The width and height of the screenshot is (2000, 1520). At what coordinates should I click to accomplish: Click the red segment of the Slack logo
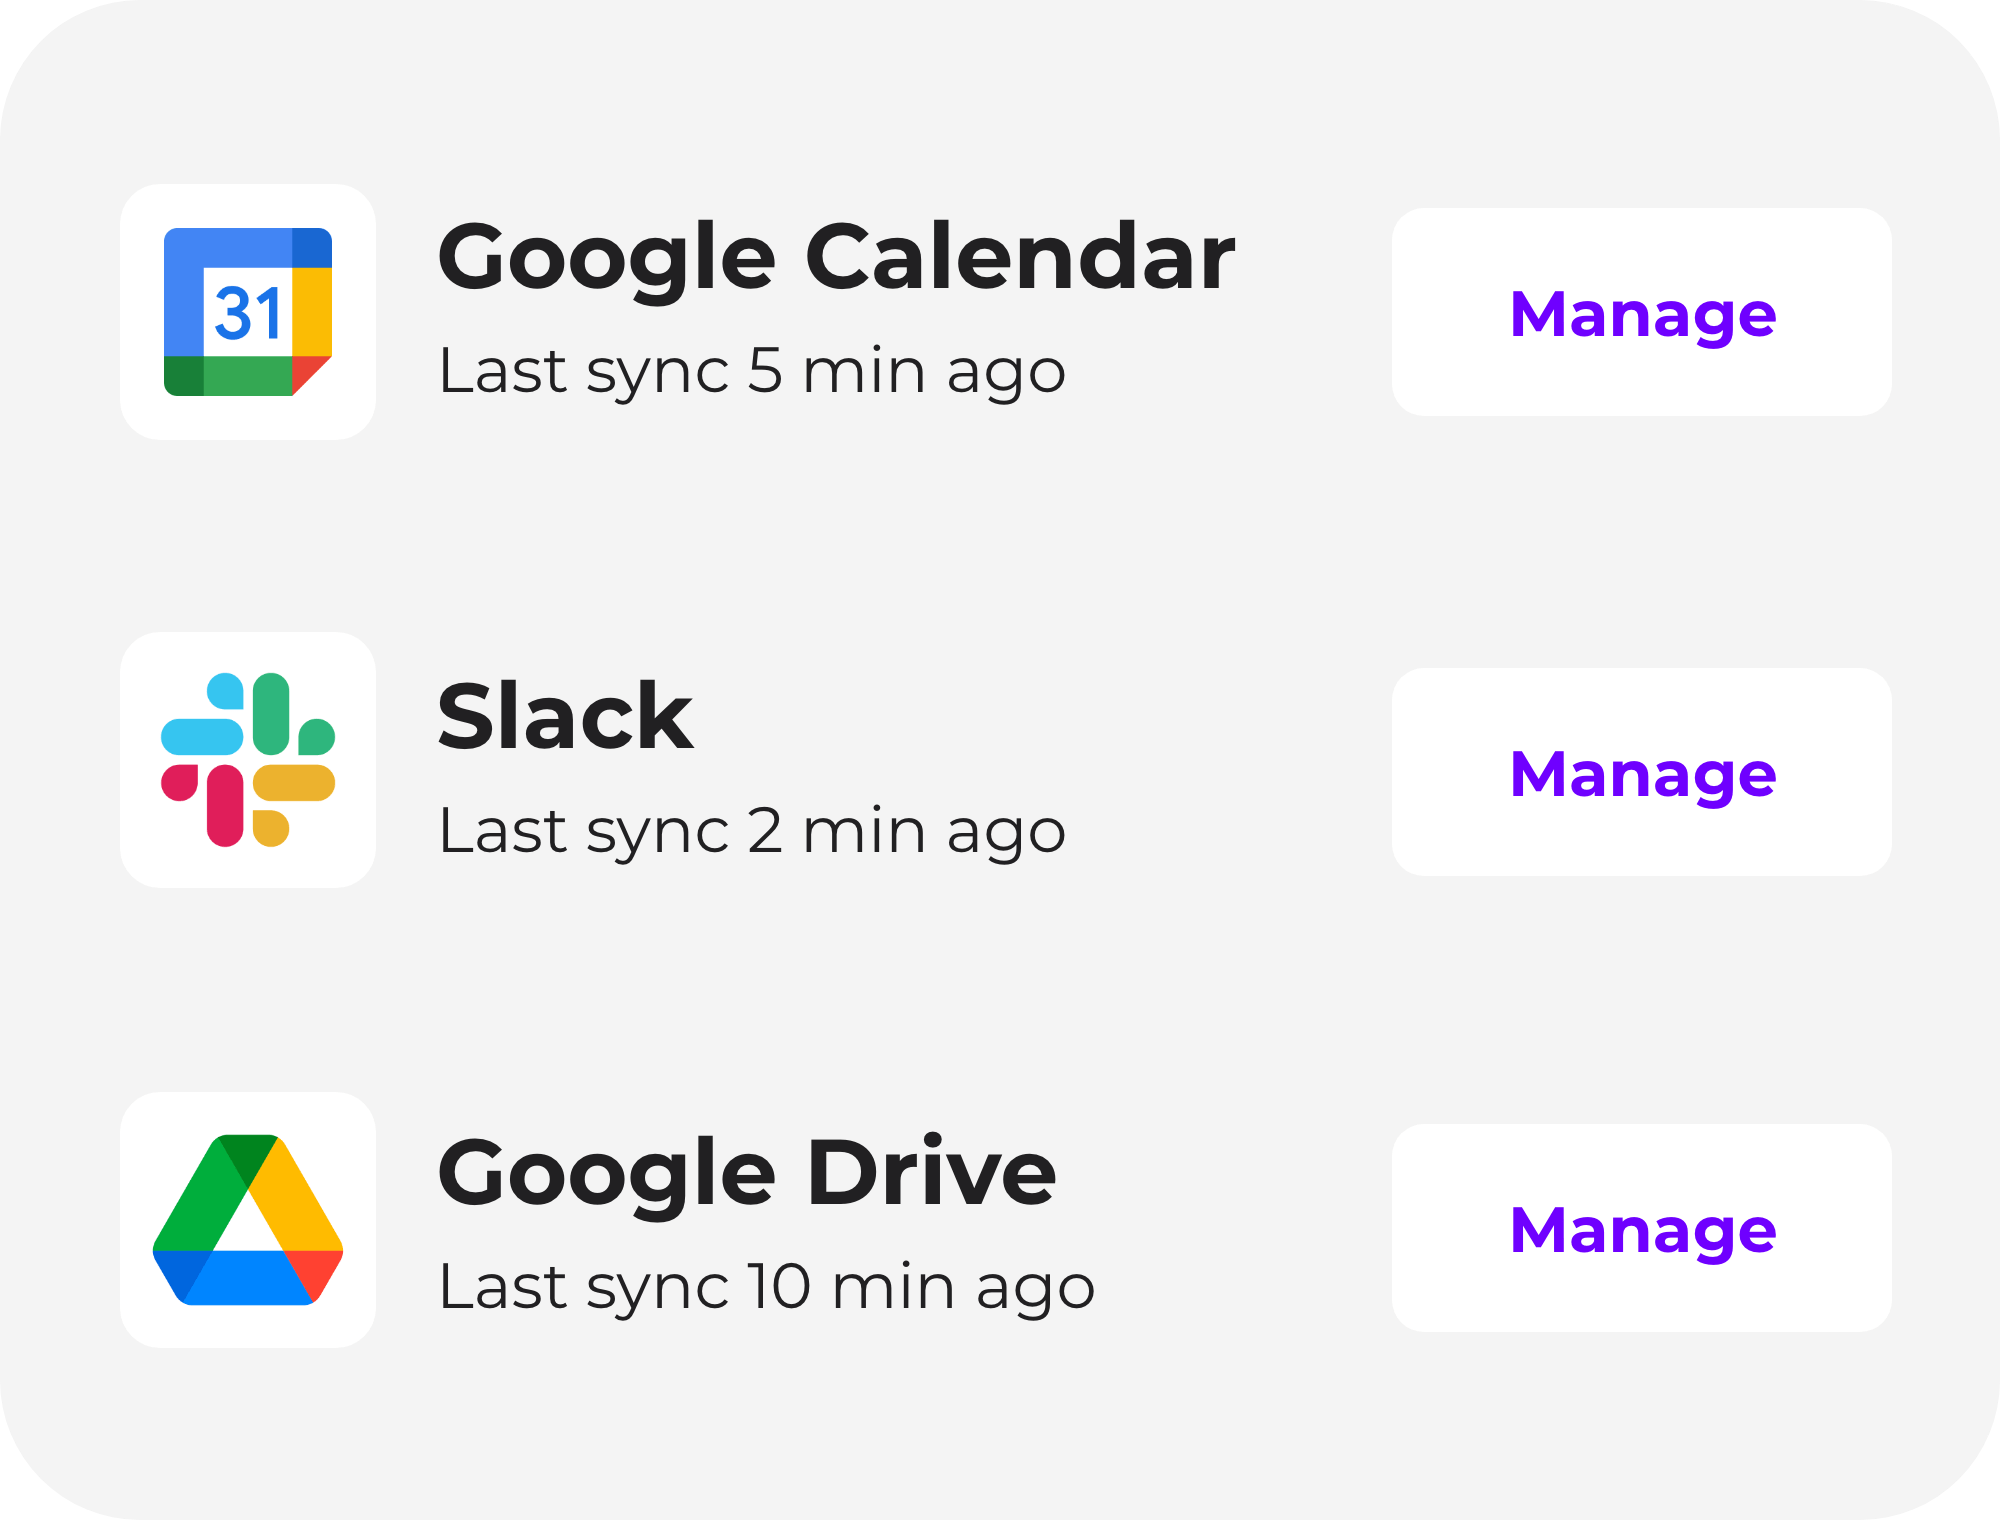point(225,805)
